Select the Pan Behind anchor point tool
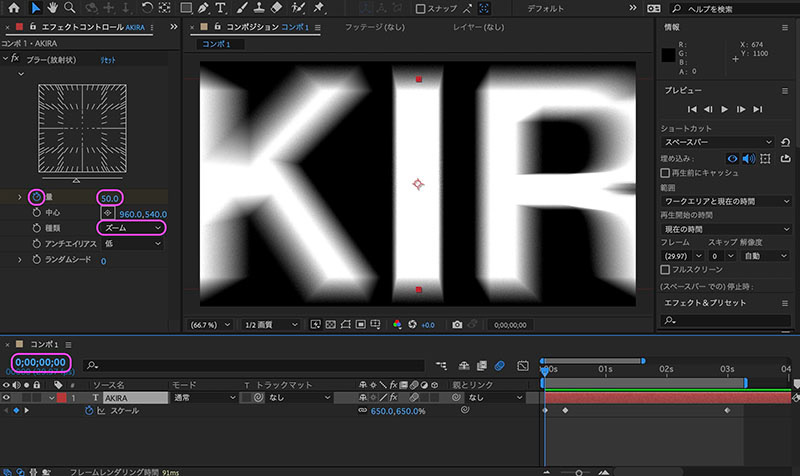 tap(164, 8)
